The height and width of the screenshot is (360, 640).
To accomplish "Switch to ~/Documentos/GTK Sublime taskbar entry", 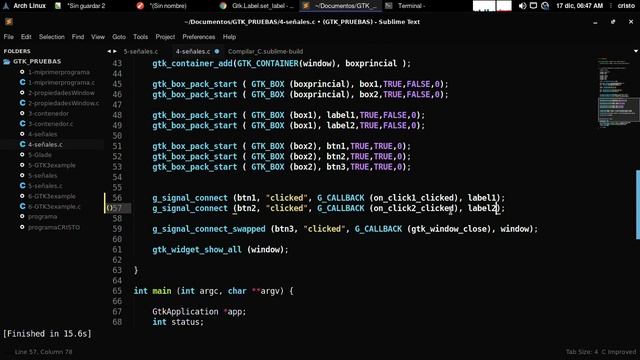I will (x=340, y=6).
